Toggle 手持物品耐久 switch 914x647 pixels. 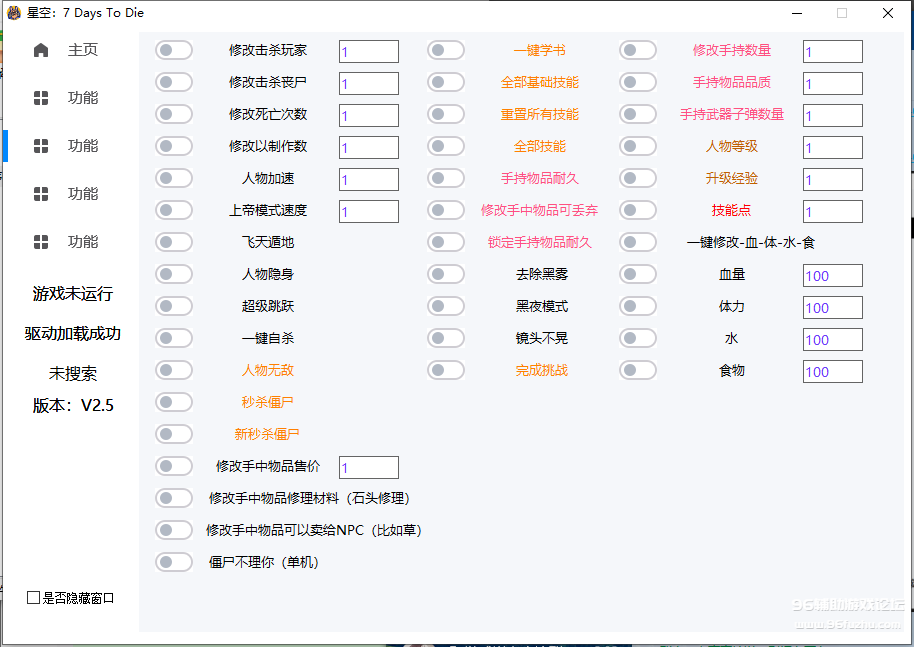(446, 178)
